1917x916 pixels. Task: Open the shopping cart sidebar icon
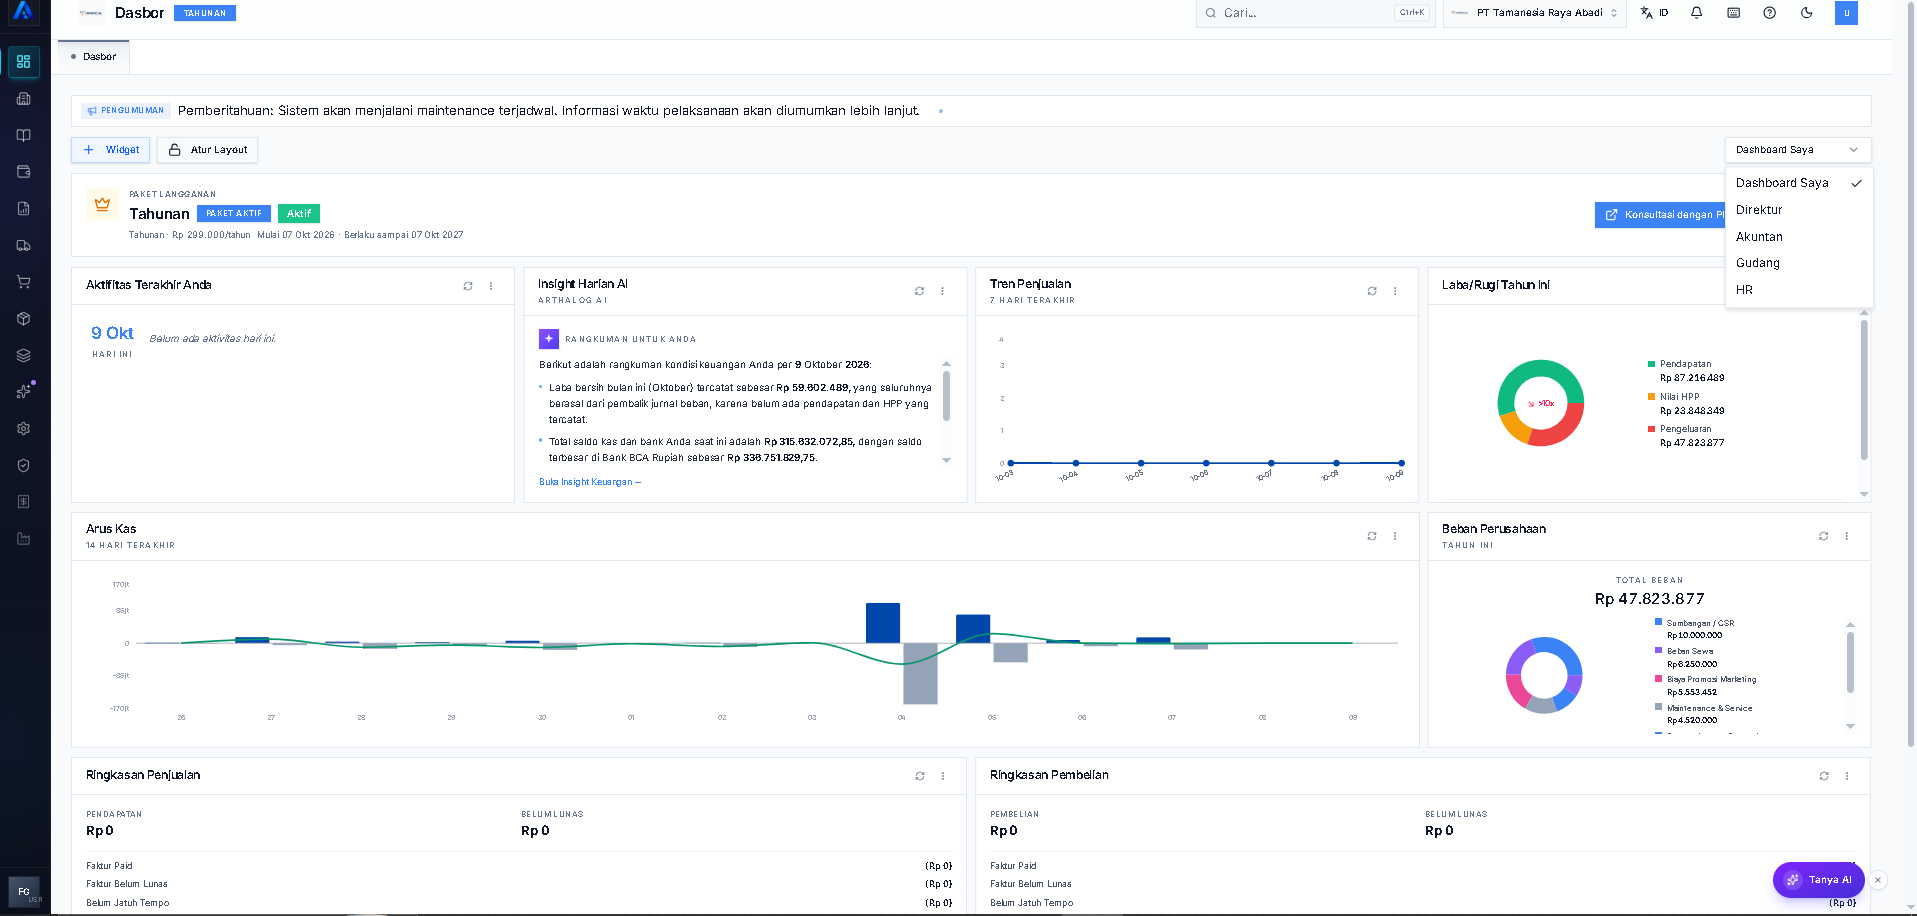tap(24, 282)
